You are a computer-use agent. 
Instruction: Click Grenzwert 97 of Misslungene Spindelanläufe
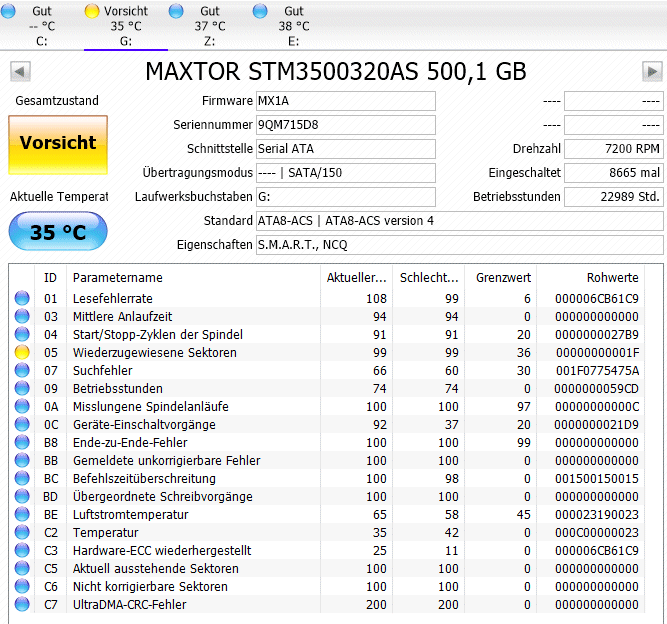click(x=524, y=407)
